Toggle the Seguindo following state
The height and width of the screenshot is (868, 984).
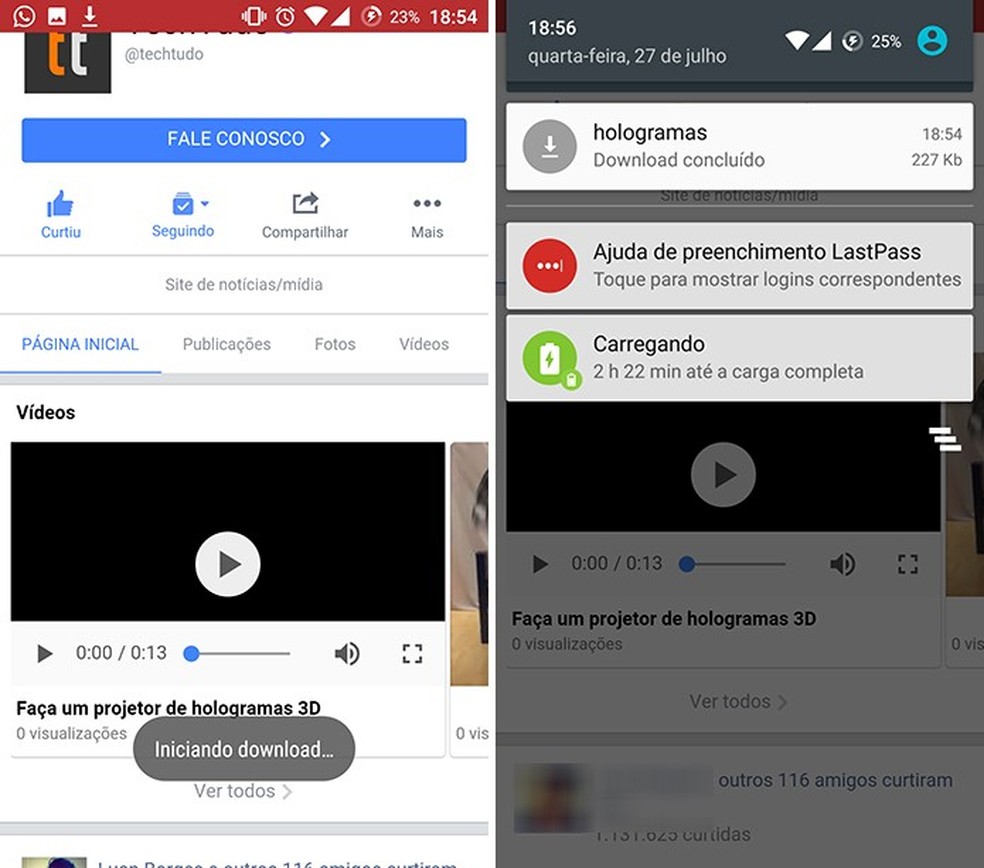pyautogui.click(x=182, y=203)
